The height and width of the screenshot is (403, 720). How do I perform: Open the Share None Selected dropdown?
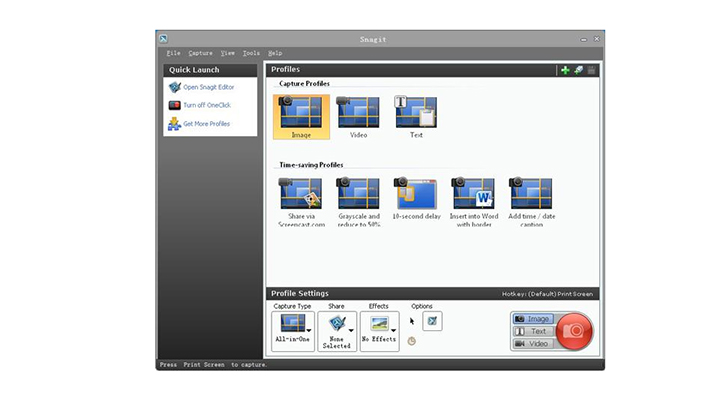tap(337, 331)
